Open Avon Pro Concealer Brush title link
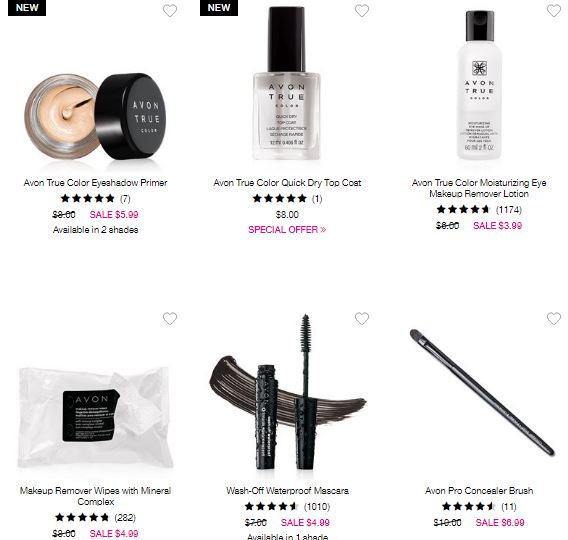Viewport: 568px width, 540px height. [x=479, y=491]
